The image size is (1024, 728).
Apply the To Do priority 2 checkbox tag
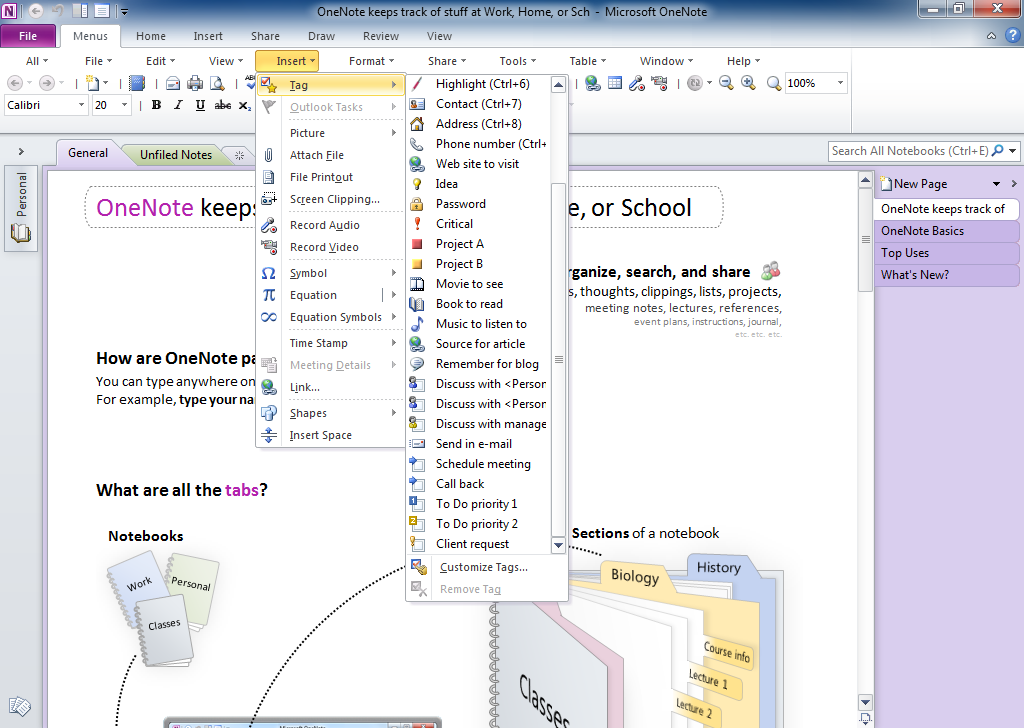(417, 524)
